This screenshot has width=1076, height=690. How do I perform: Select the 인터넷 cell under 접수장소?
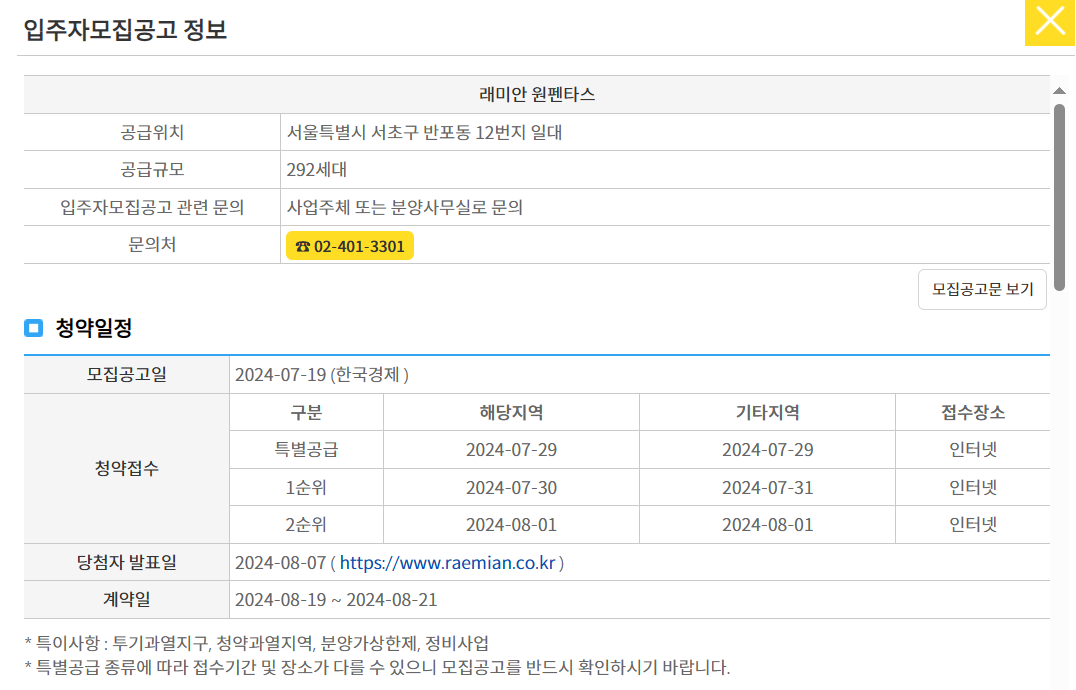click(x=972, y=449)
